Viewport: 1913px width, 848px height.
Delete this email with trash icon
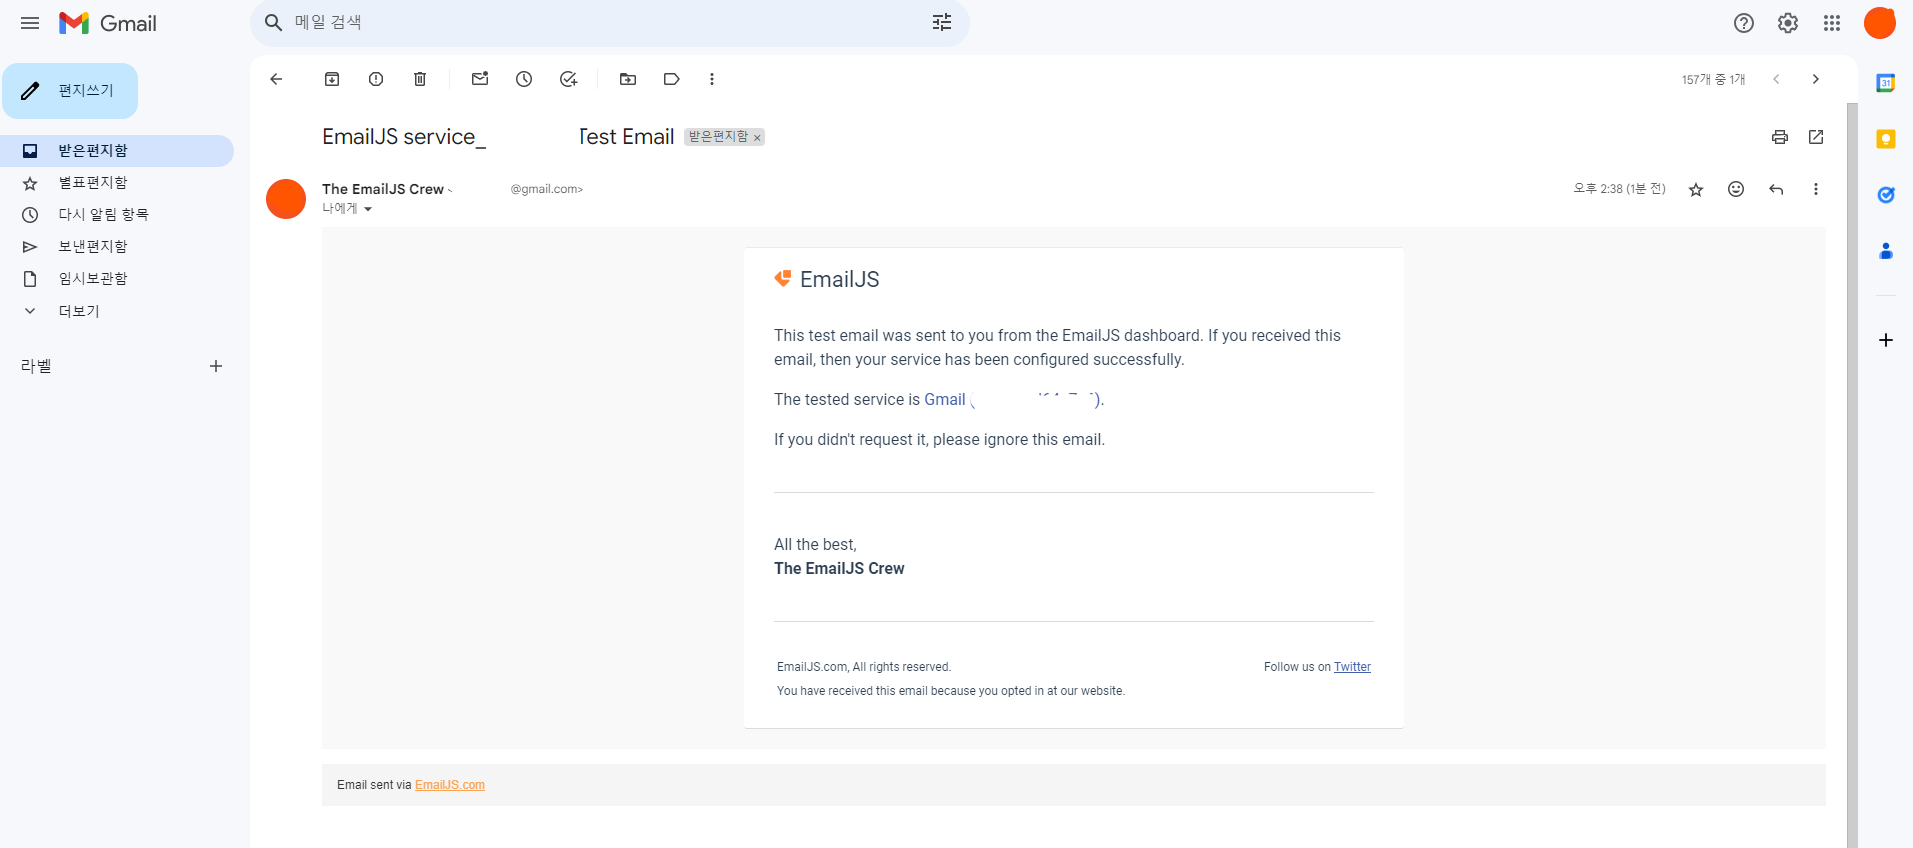pyautogui.click(x=420, y=79)
